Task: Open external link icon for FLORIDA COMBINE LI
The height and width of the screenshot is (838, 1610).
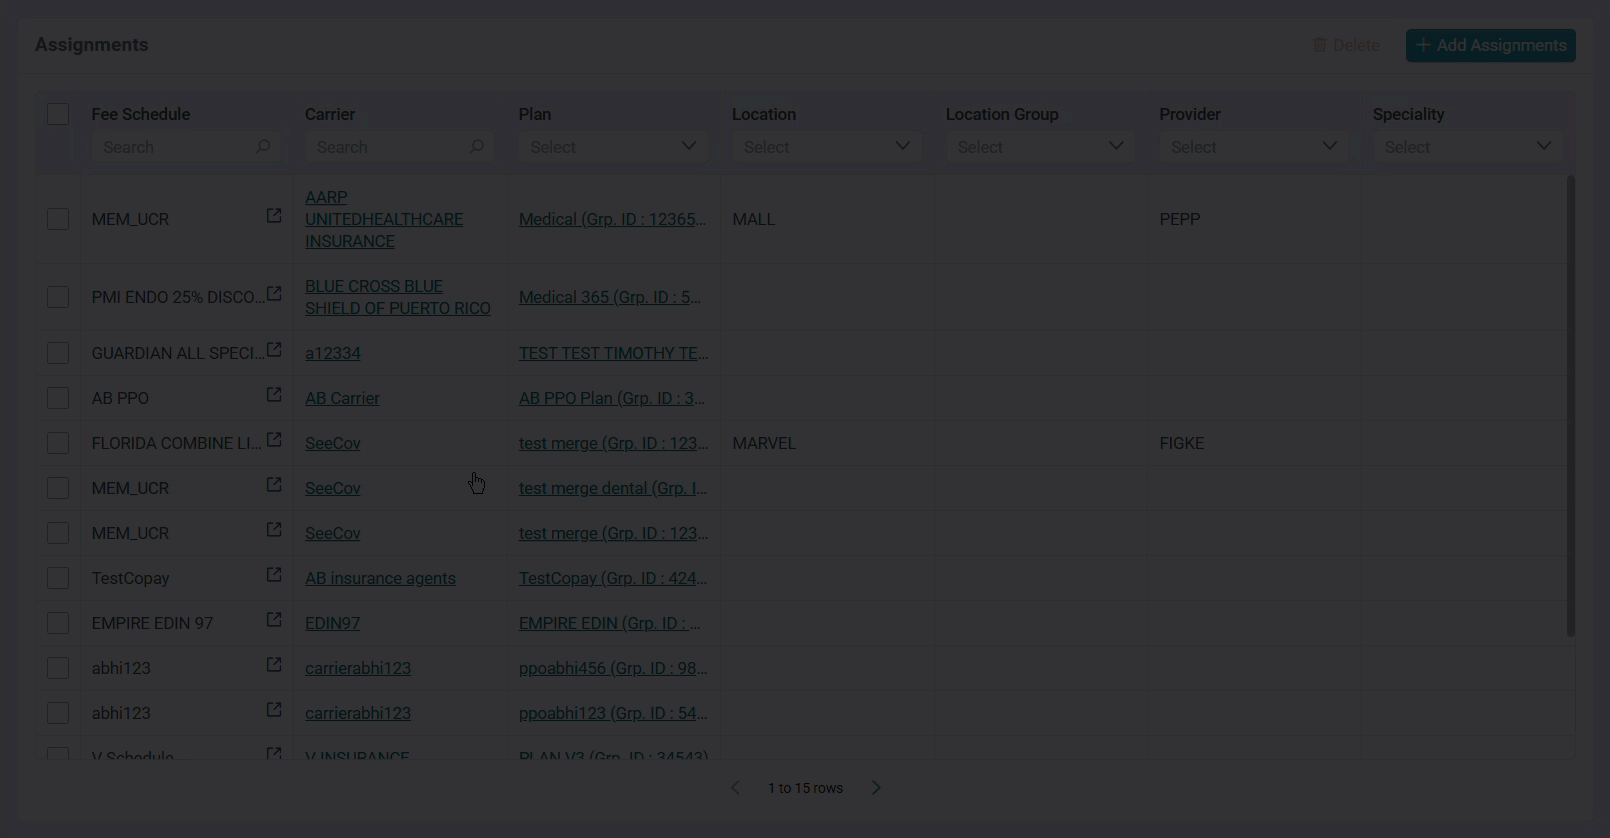Action: tap(273, 440)
